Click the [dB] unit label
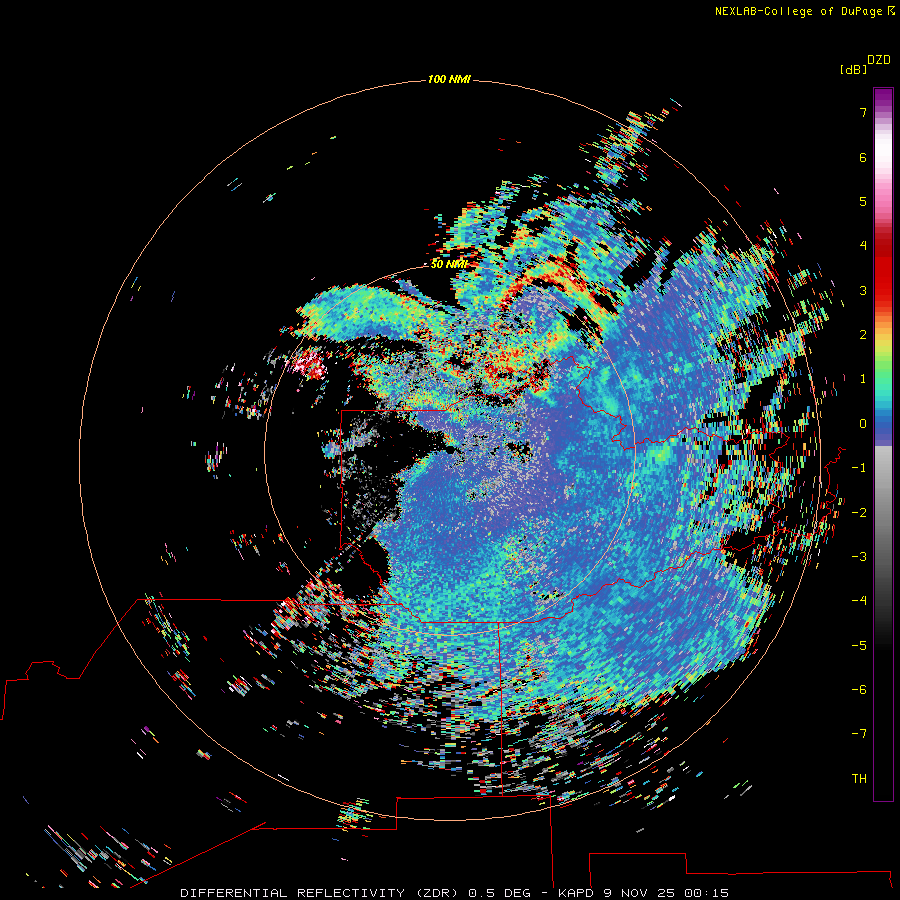The width and height of the screenshot is (900, 900). pos(854,69)
